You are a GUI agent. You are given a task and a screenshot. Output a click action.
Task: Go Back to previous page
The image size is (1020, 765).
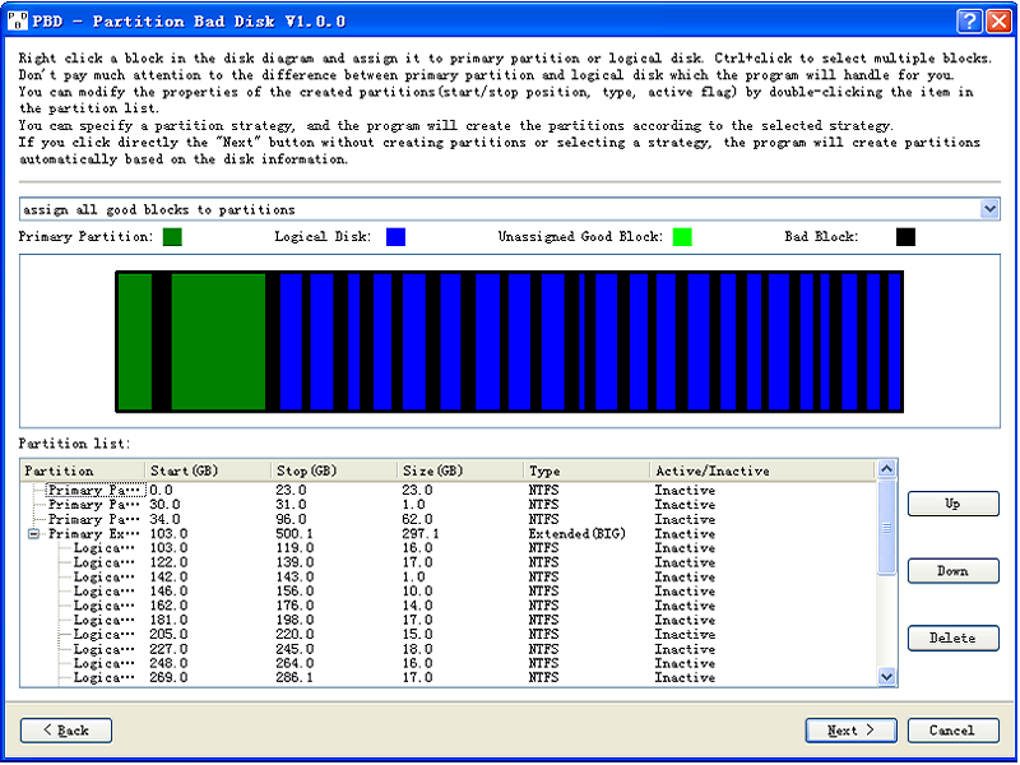coord(66,731)
